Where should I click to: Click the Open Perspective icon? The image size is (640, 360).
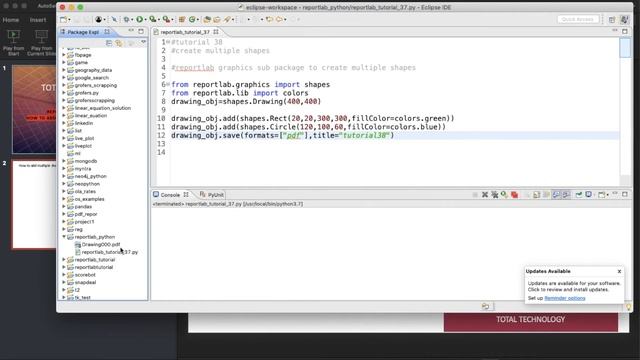click(612, 20)
